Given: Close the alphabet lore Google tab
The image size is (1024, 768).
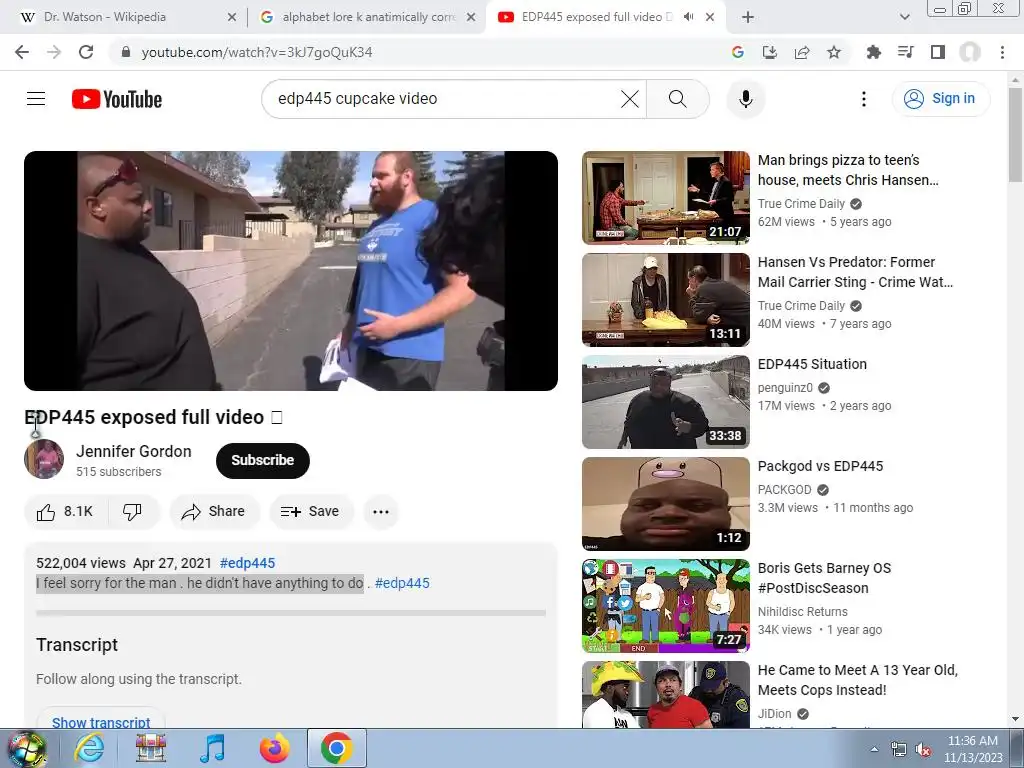Looking at the screenshot, I should point(471,17).
